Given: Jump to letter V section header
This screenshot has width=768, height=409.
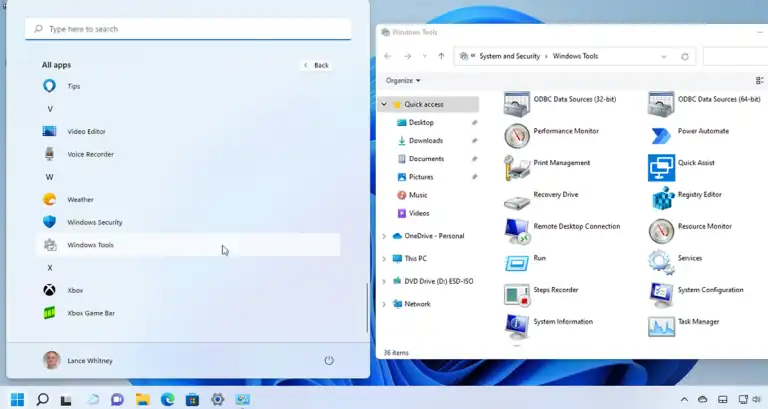Looking at the screenshot, I should click(x=49, y=109).
